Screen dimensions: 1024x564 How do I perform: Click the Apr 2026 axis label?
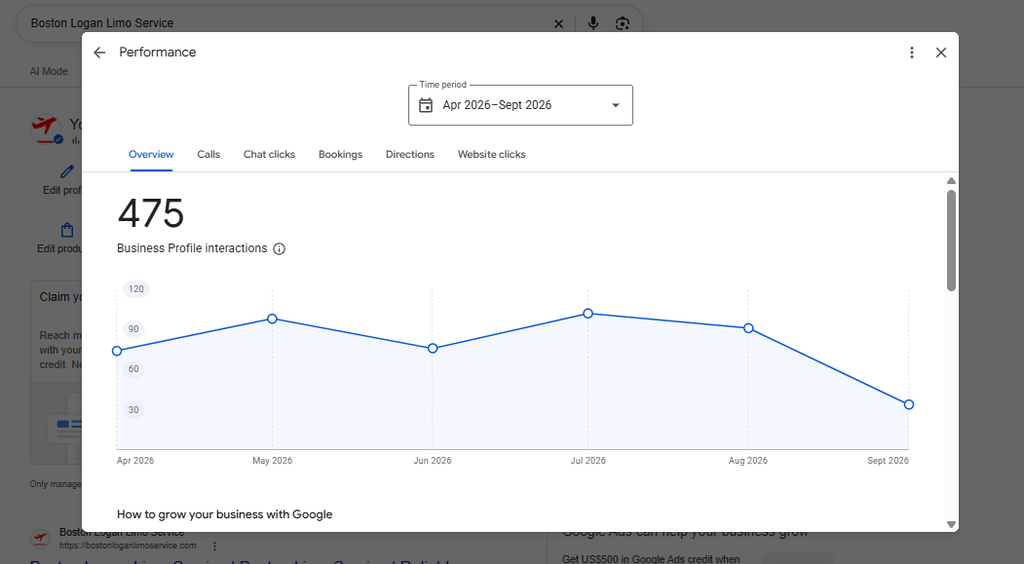135,460
